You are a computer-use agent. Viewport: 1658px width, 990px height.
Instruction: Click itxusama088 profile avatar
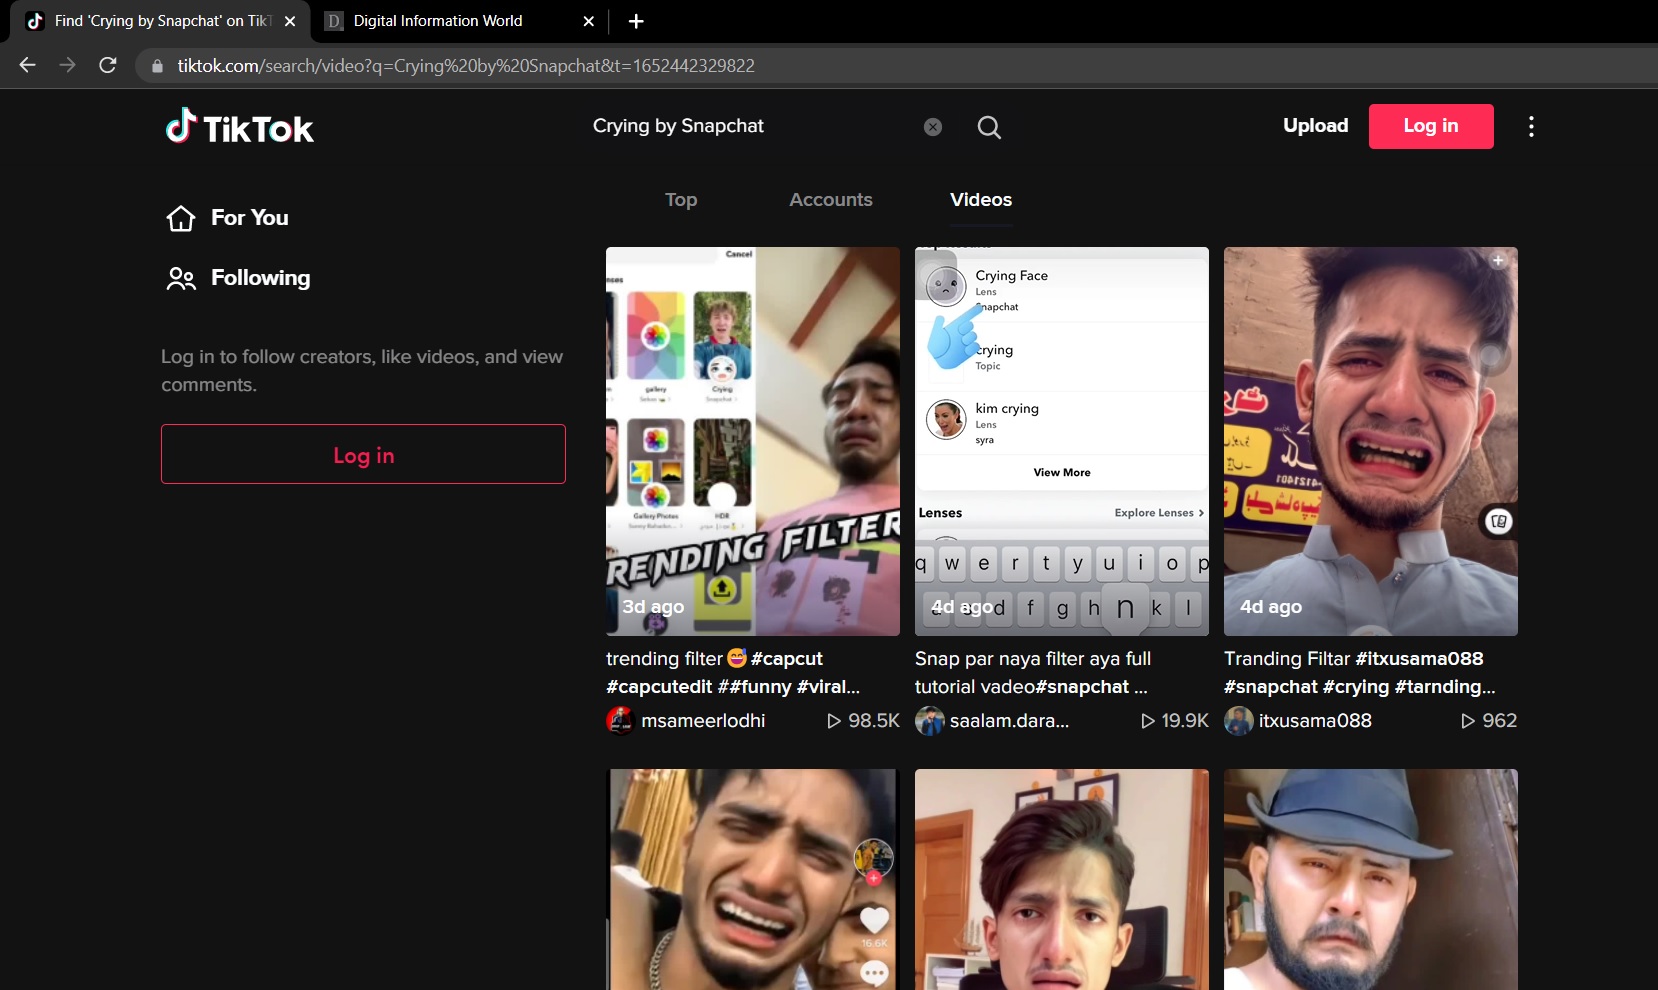coord(1238,721)
